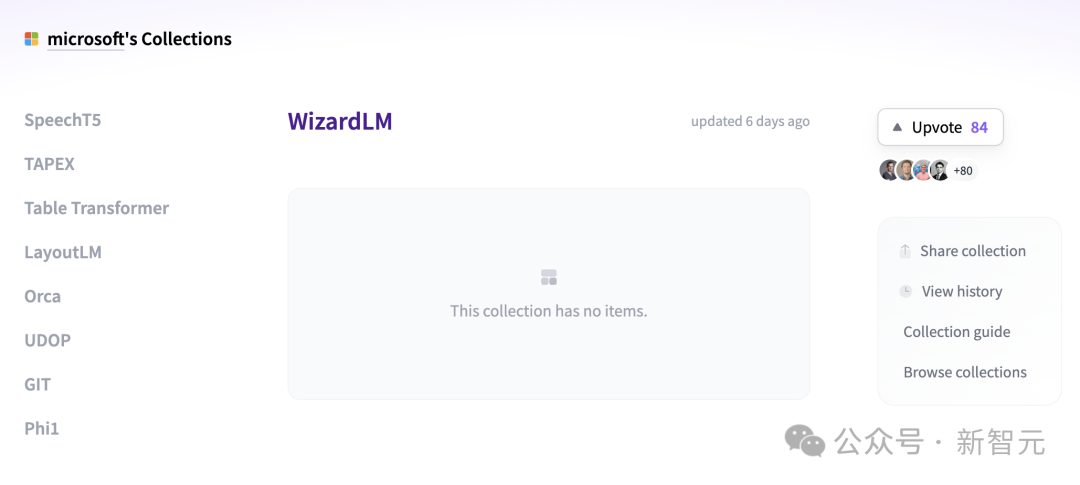Screen dimensions: 1080x485
Task: Select the SpeechT5 collection
Action: [x=63, y=120]
